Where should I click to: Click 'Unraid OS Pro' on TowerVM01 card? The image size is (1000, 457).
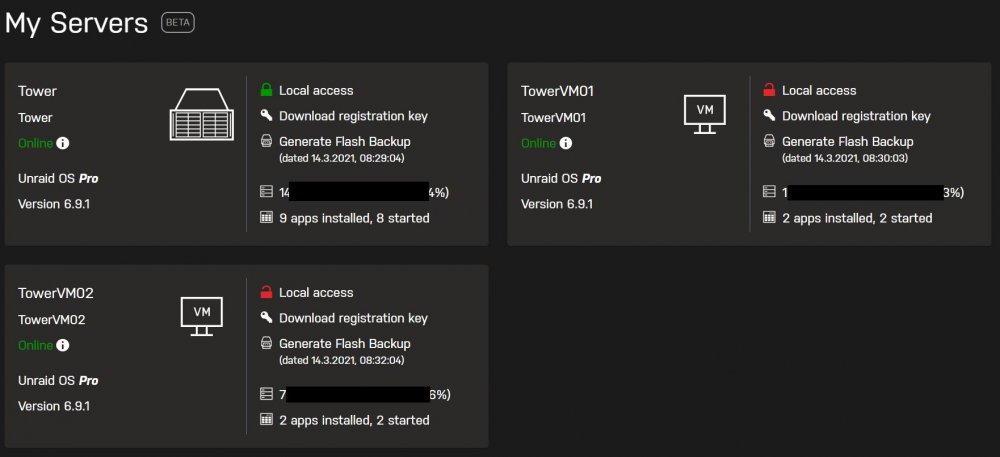pos(561,178)
